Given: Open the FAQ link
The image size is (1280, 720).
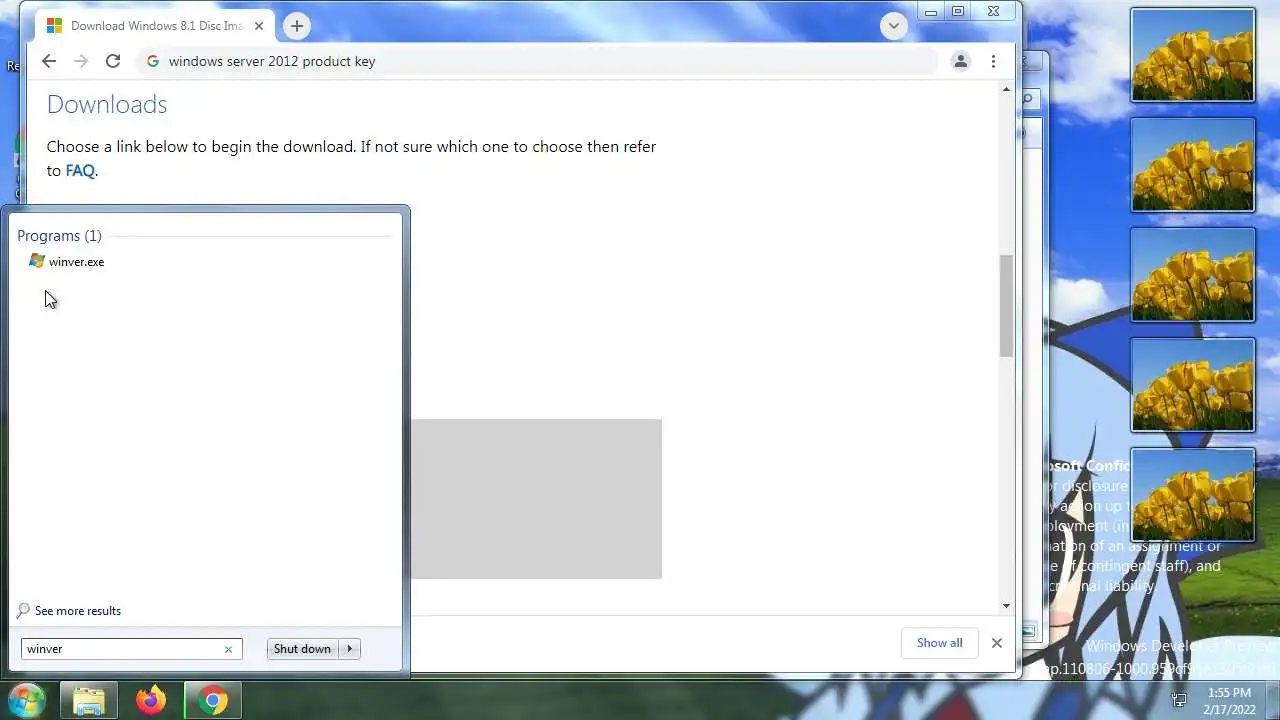Looking at the screenshot, I should tap(80, 170).
